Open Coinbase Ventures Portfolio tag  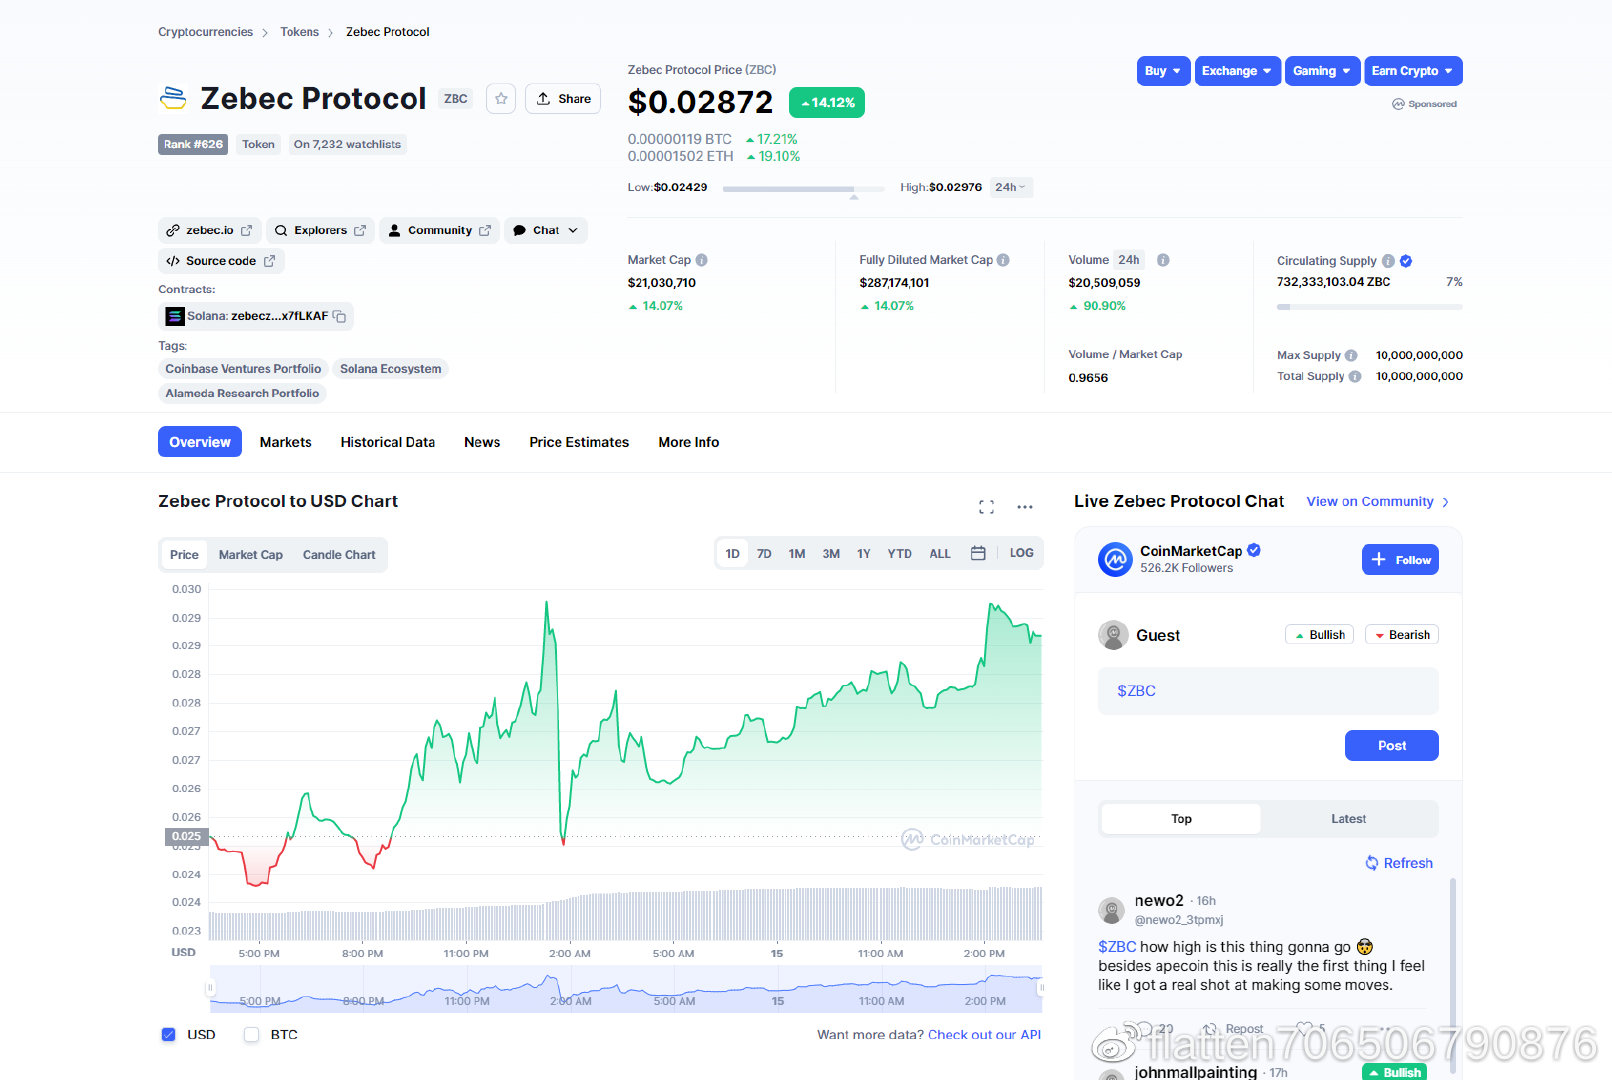[243, 369]
